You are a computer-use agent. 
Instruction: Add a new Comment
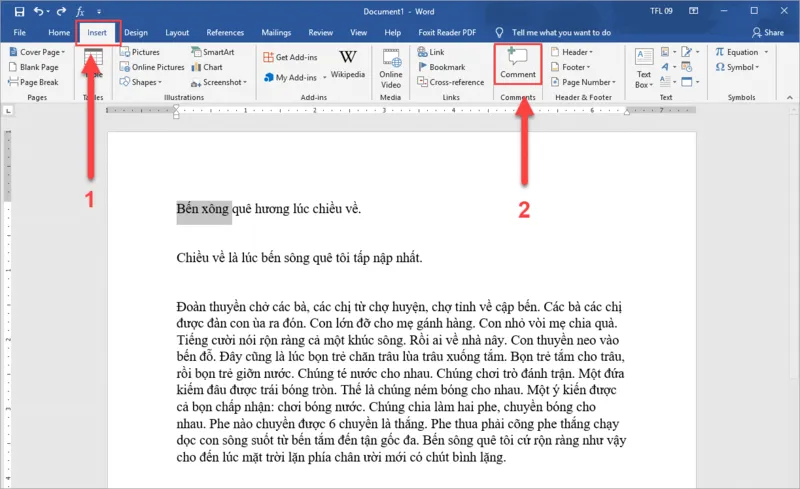point(518,64)
